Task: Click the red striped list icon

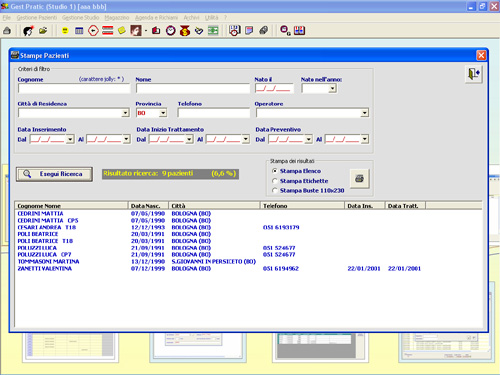Action: tap(107, 31)
